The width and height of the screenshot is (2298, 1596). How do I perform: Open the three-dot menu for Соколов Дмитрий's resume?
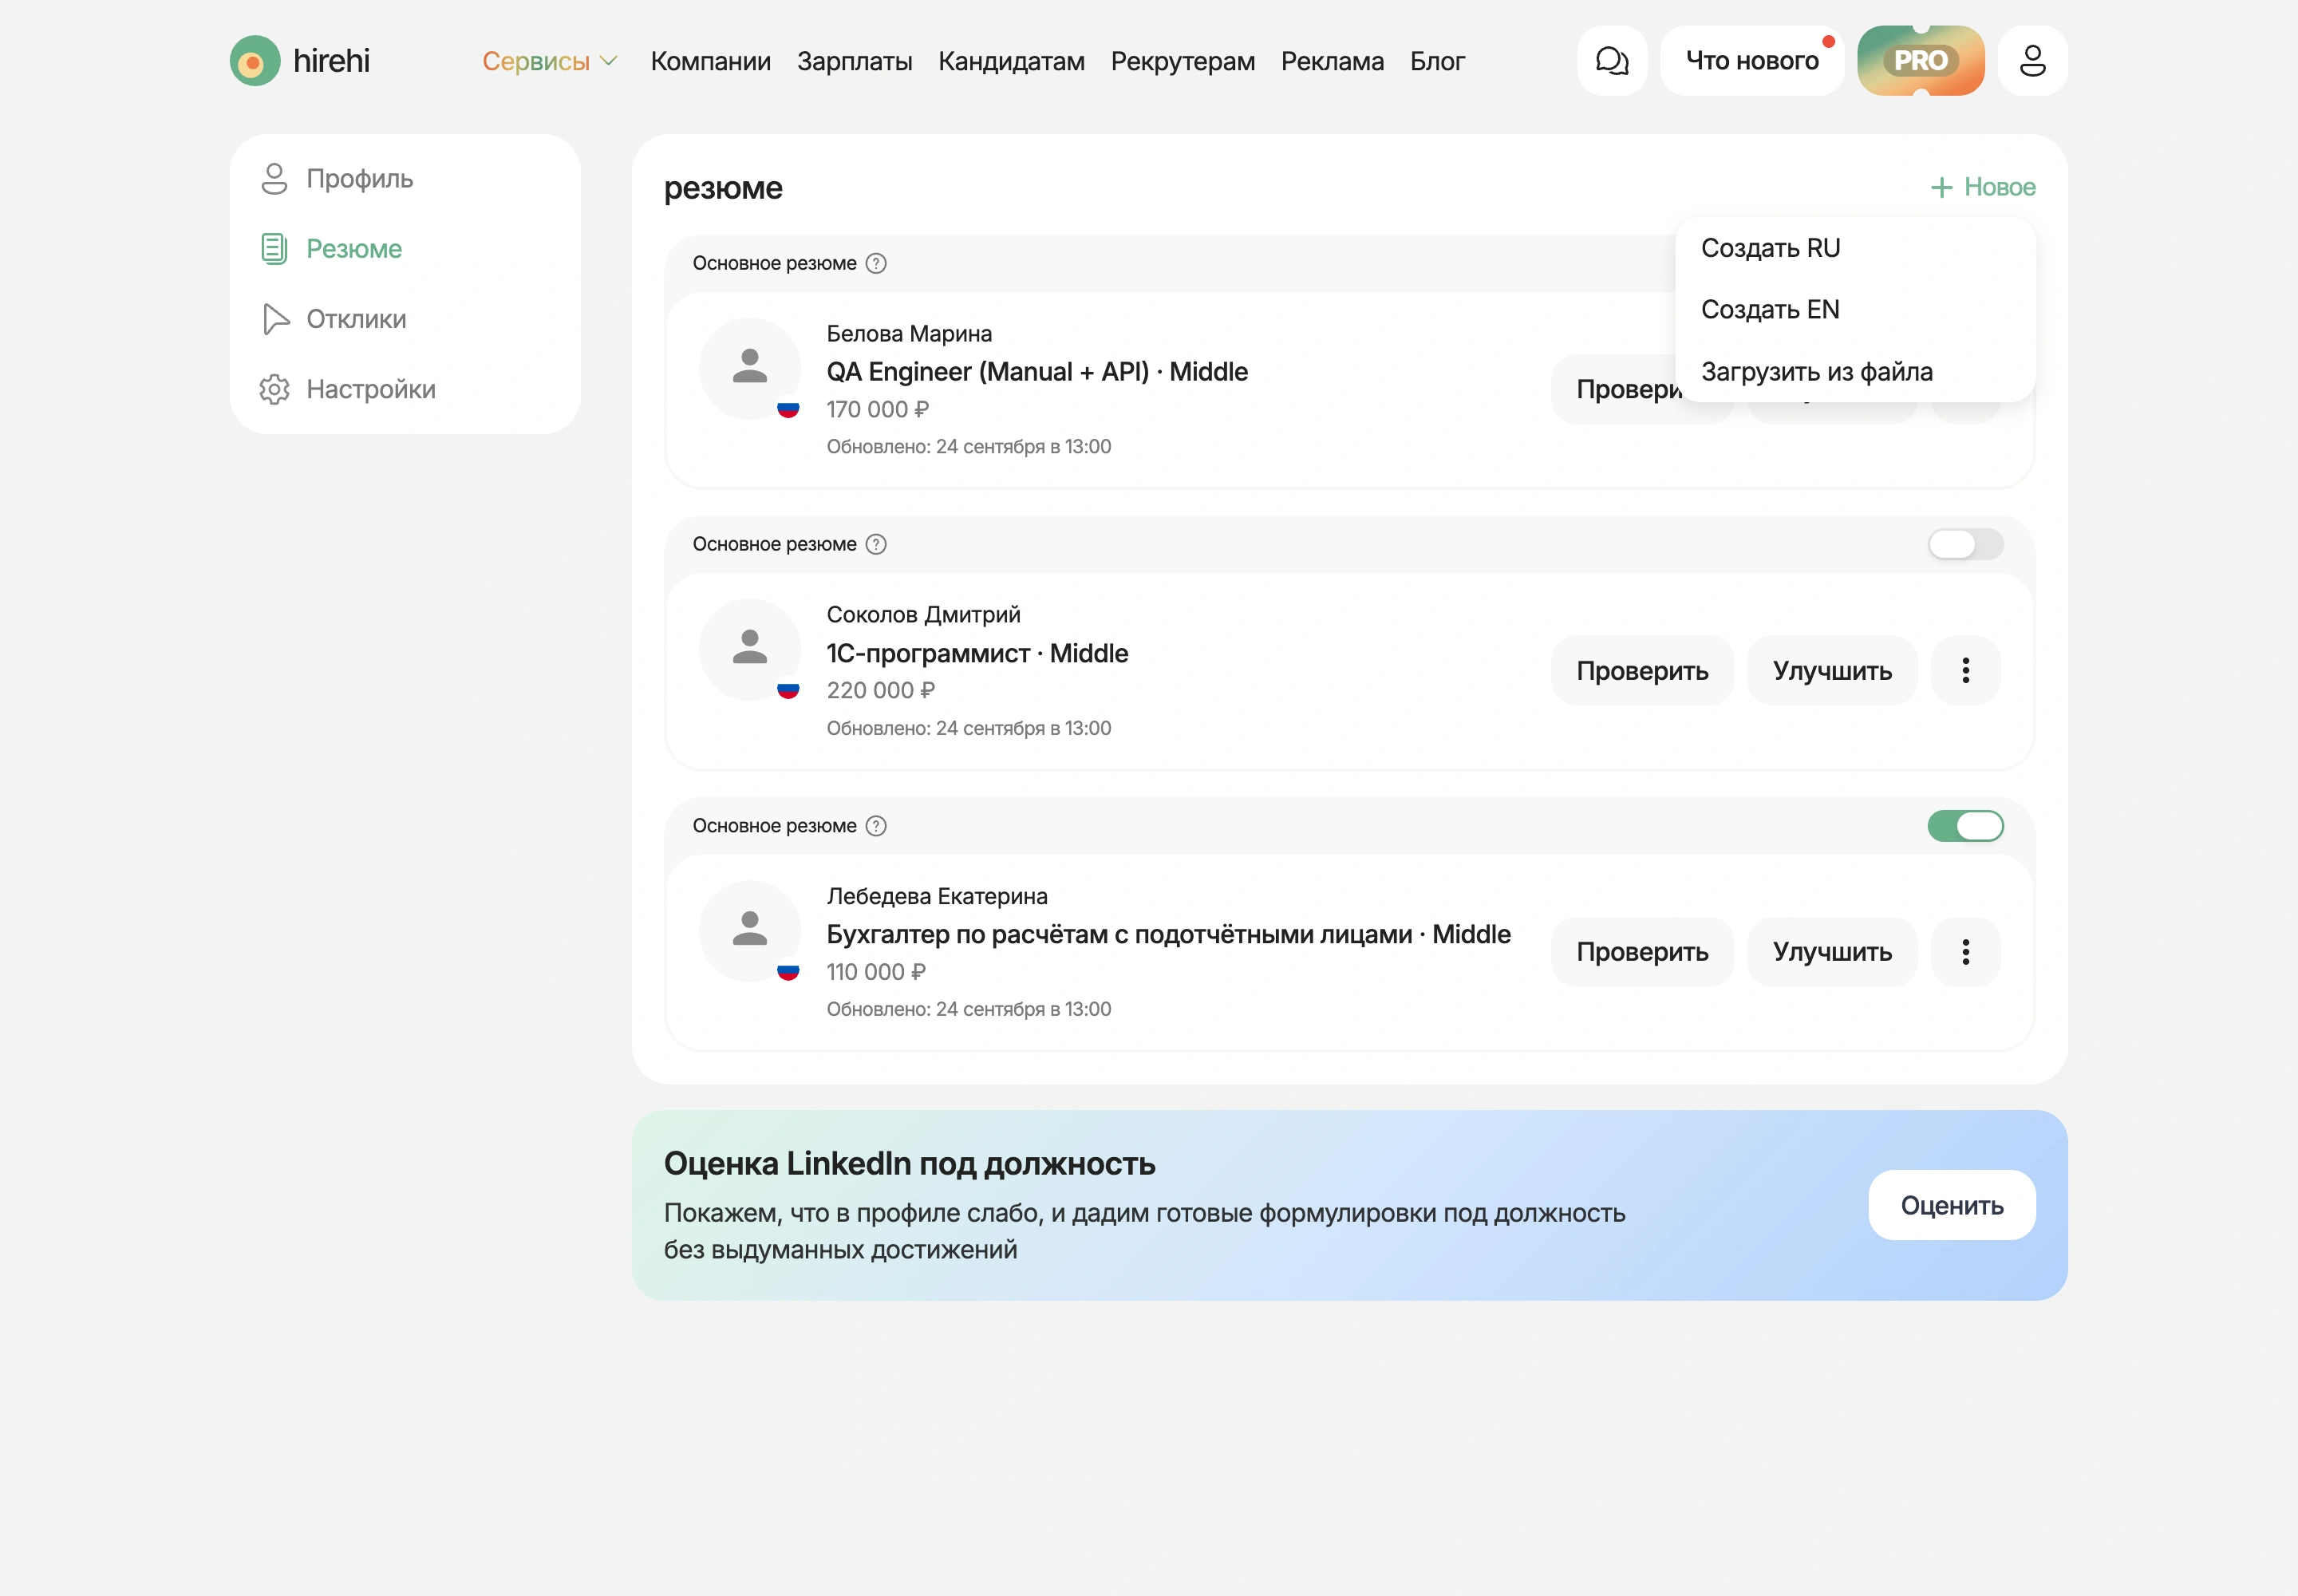[1965, 670]
